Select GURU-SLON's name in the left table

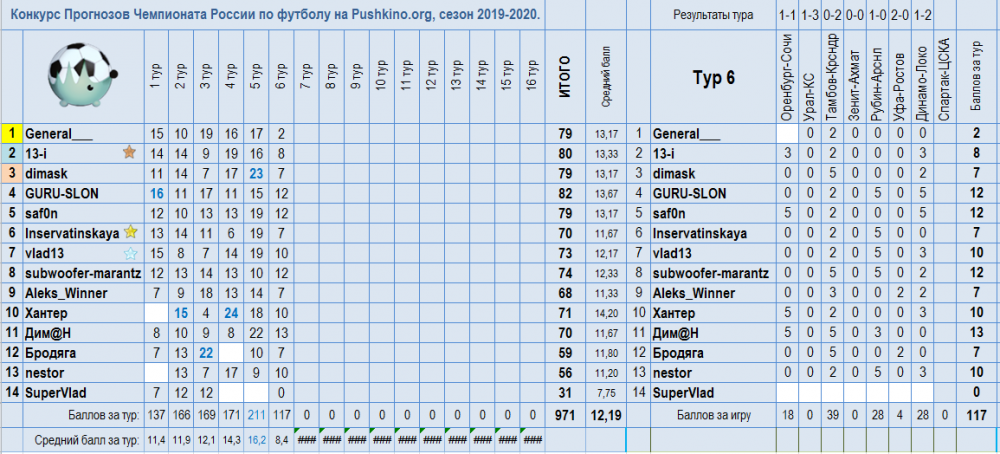point(62,193)
